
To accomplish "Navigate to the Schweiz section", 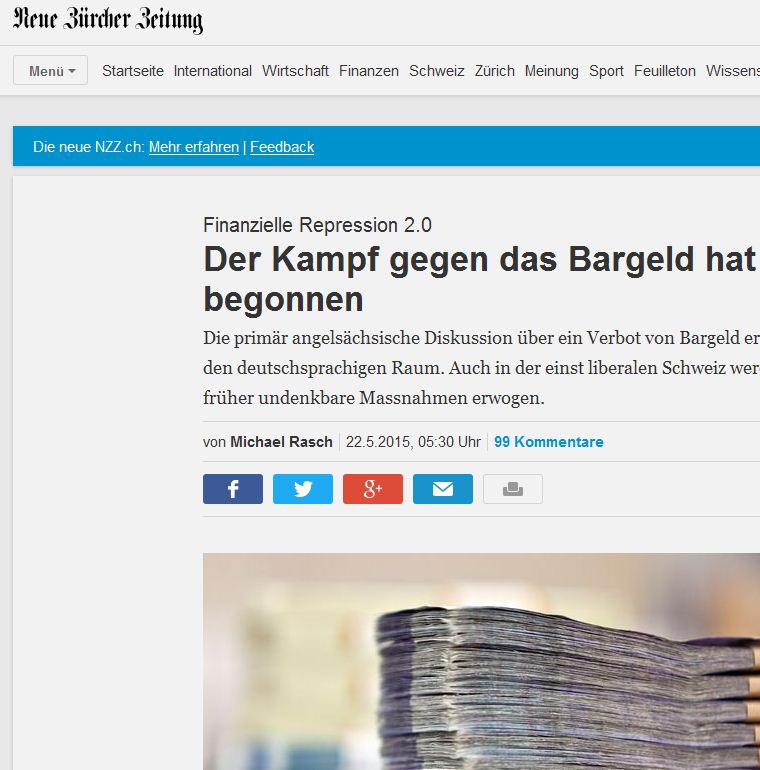I will [436, 71].
